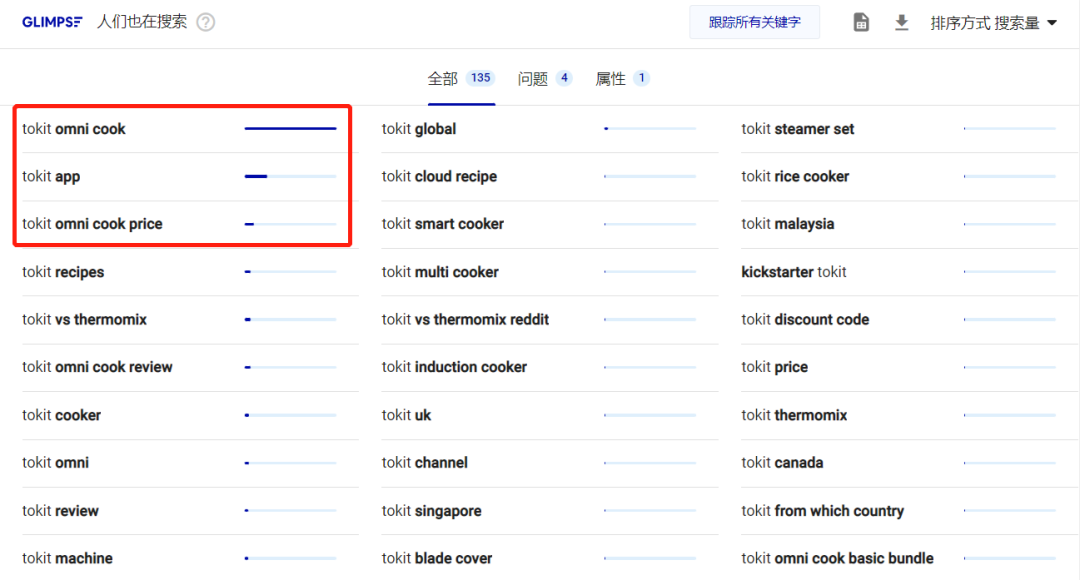Screen dimensions: 1080x580
Task: Click the export sheet file icon
Action: click(861, 22)
